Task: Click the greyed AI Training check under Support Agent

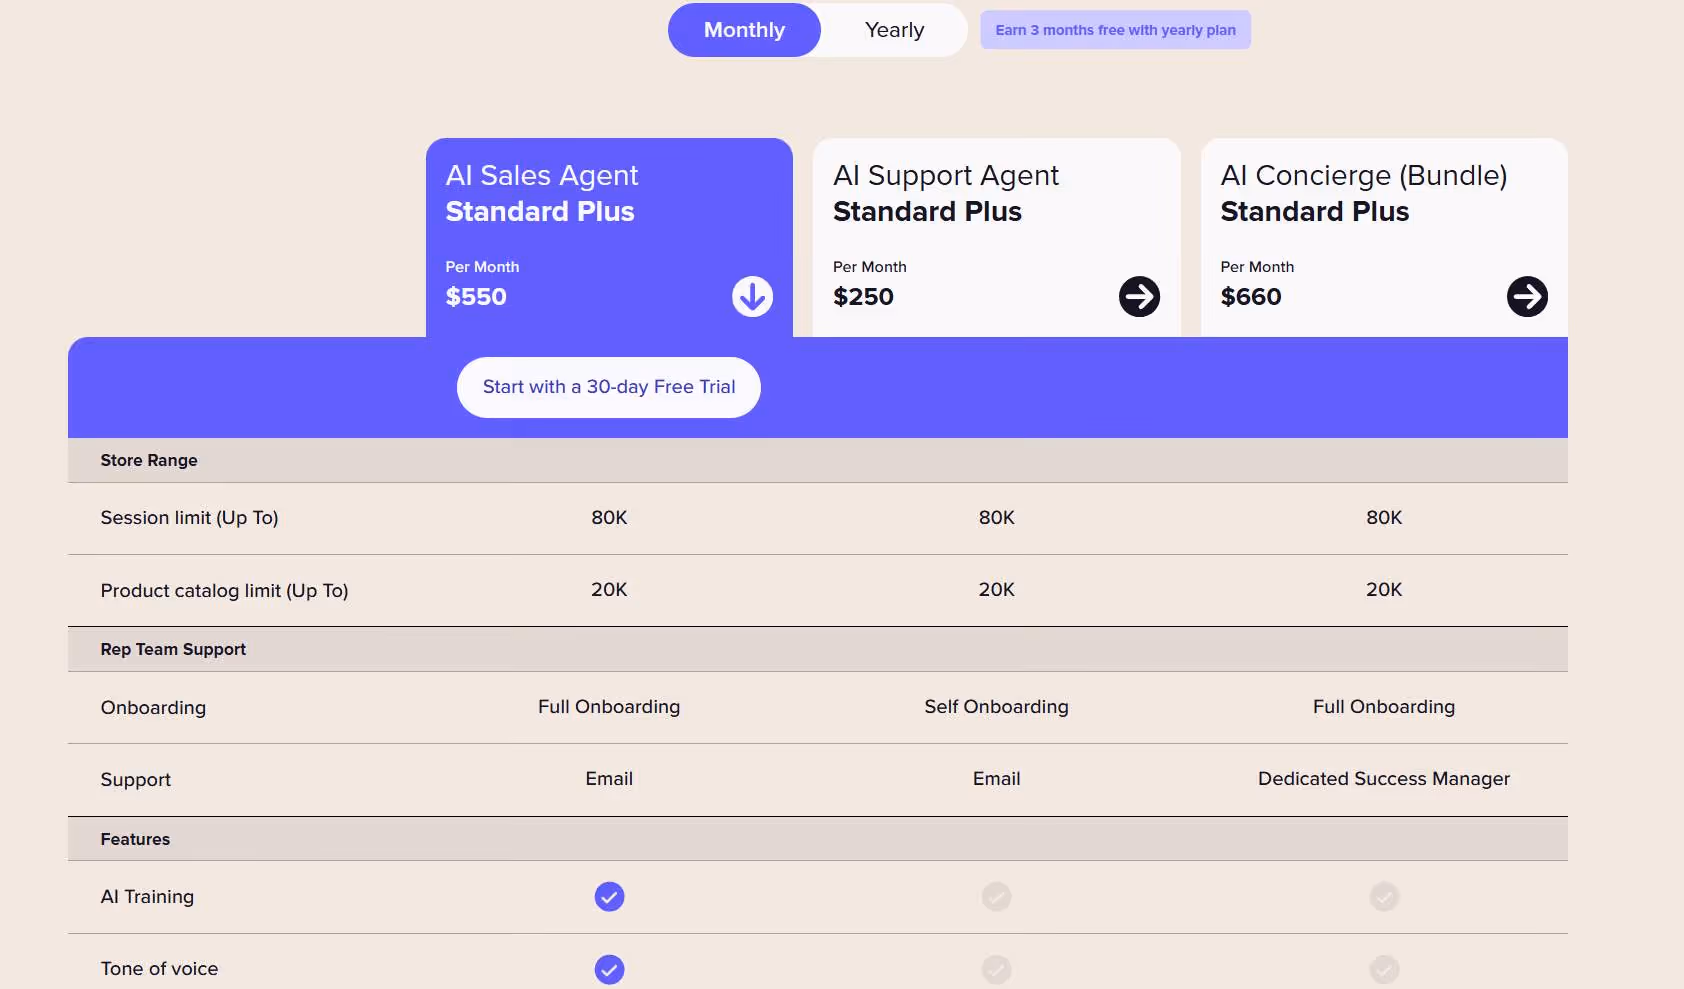Action: pos(996,897)
